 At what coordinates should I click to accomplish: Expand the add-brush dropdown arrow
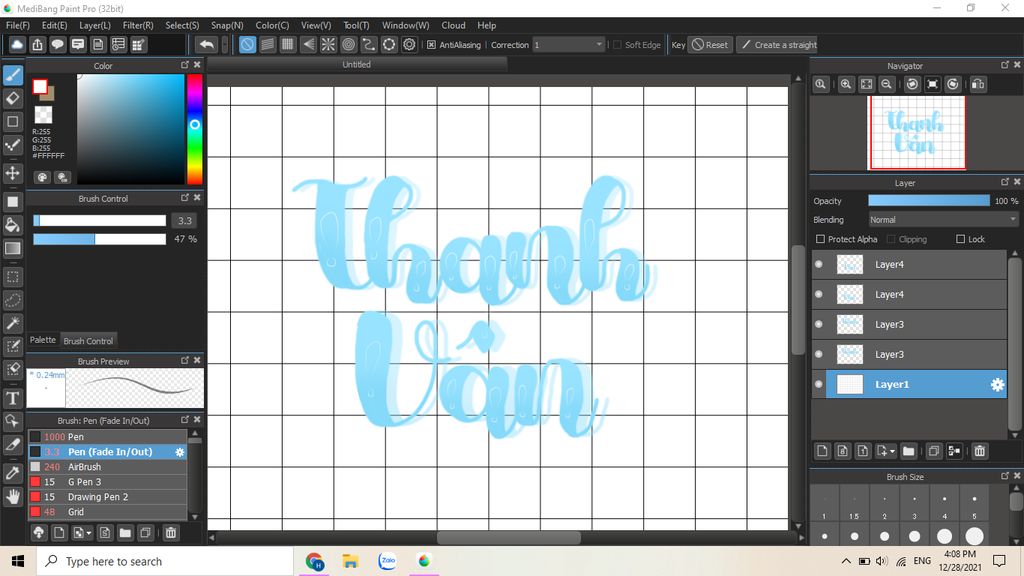pyautogui.click(x=89, y=534)
